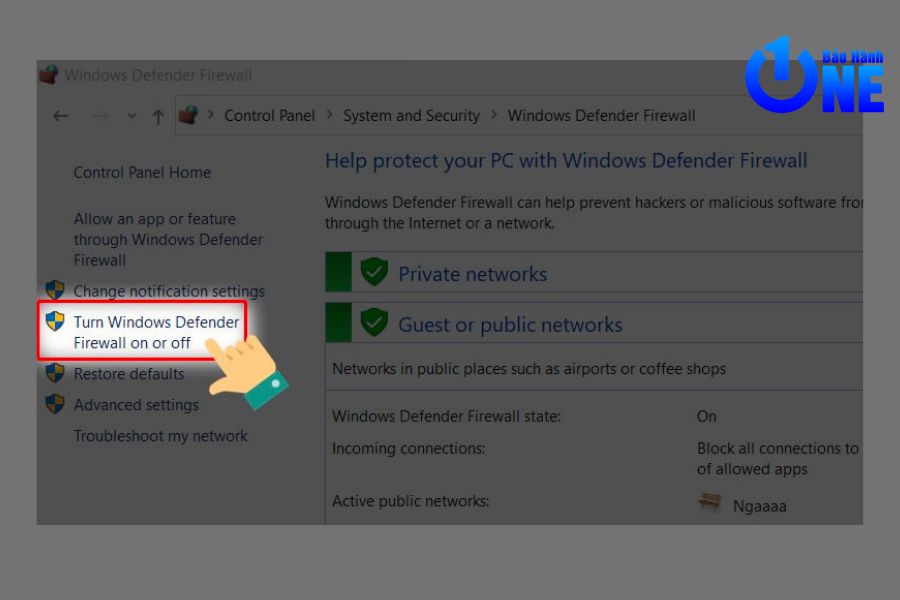
Task: Open the recent locations dropdown chevron
Action: (132, 116)
